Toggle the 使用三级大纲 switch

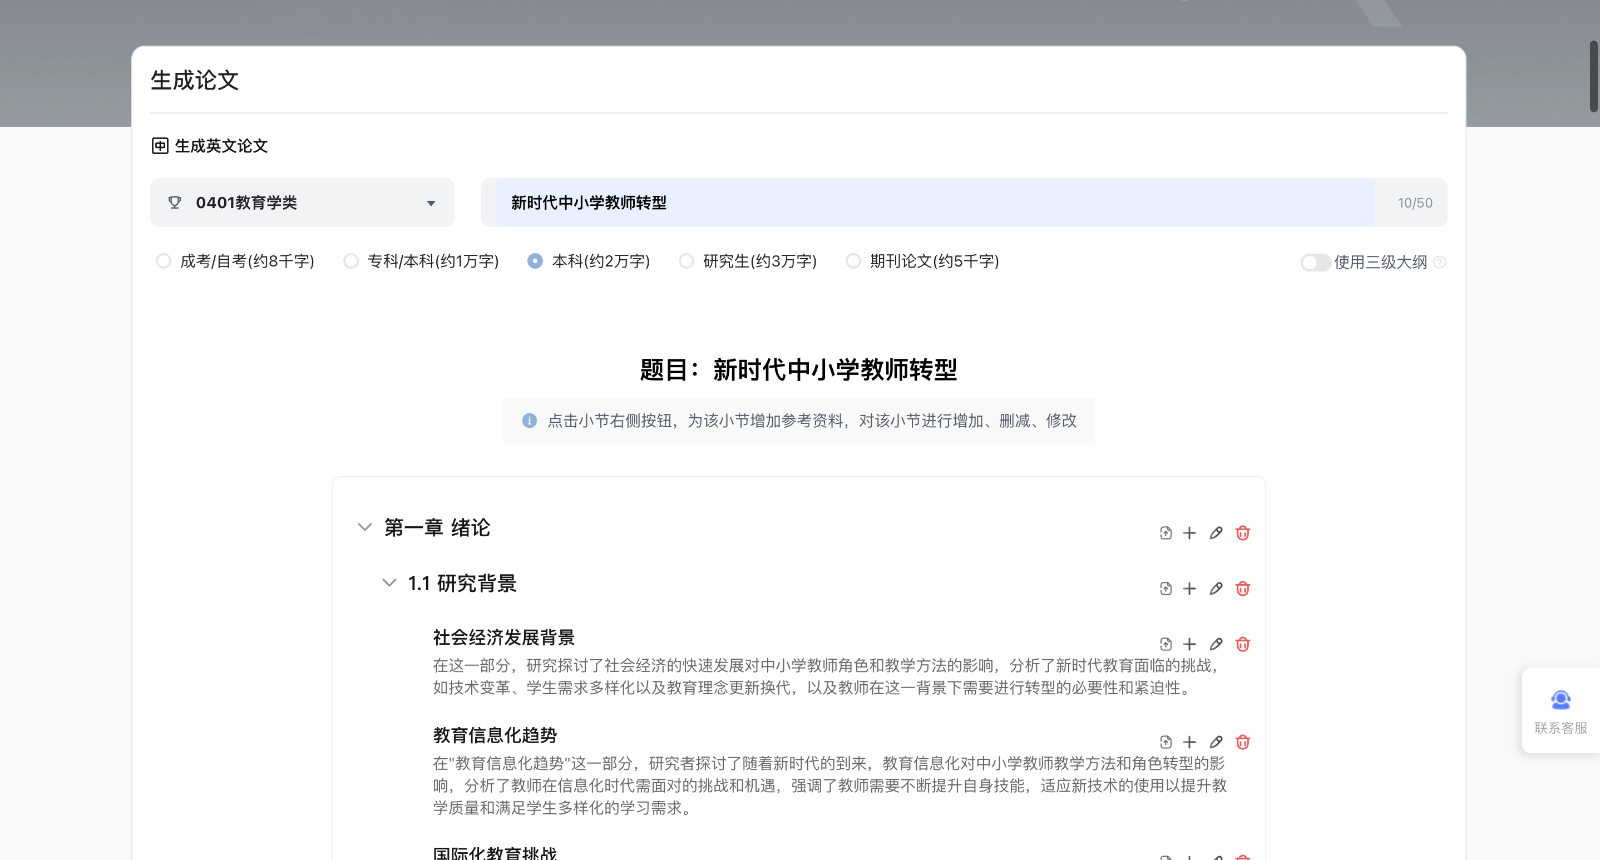[x=1314, y=262]
